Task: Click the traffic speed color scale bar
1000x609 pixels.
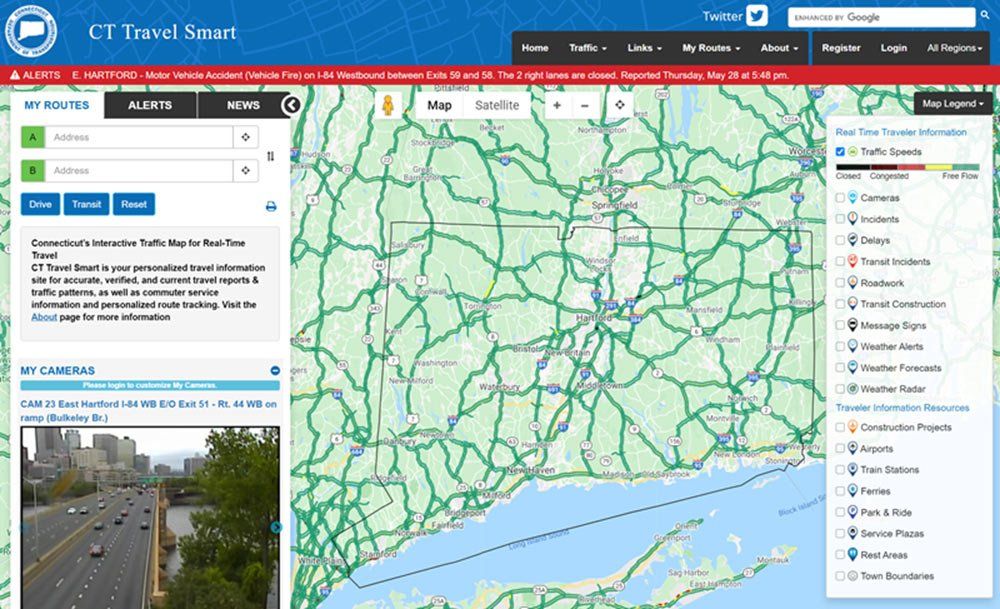Action: [907, 167]
